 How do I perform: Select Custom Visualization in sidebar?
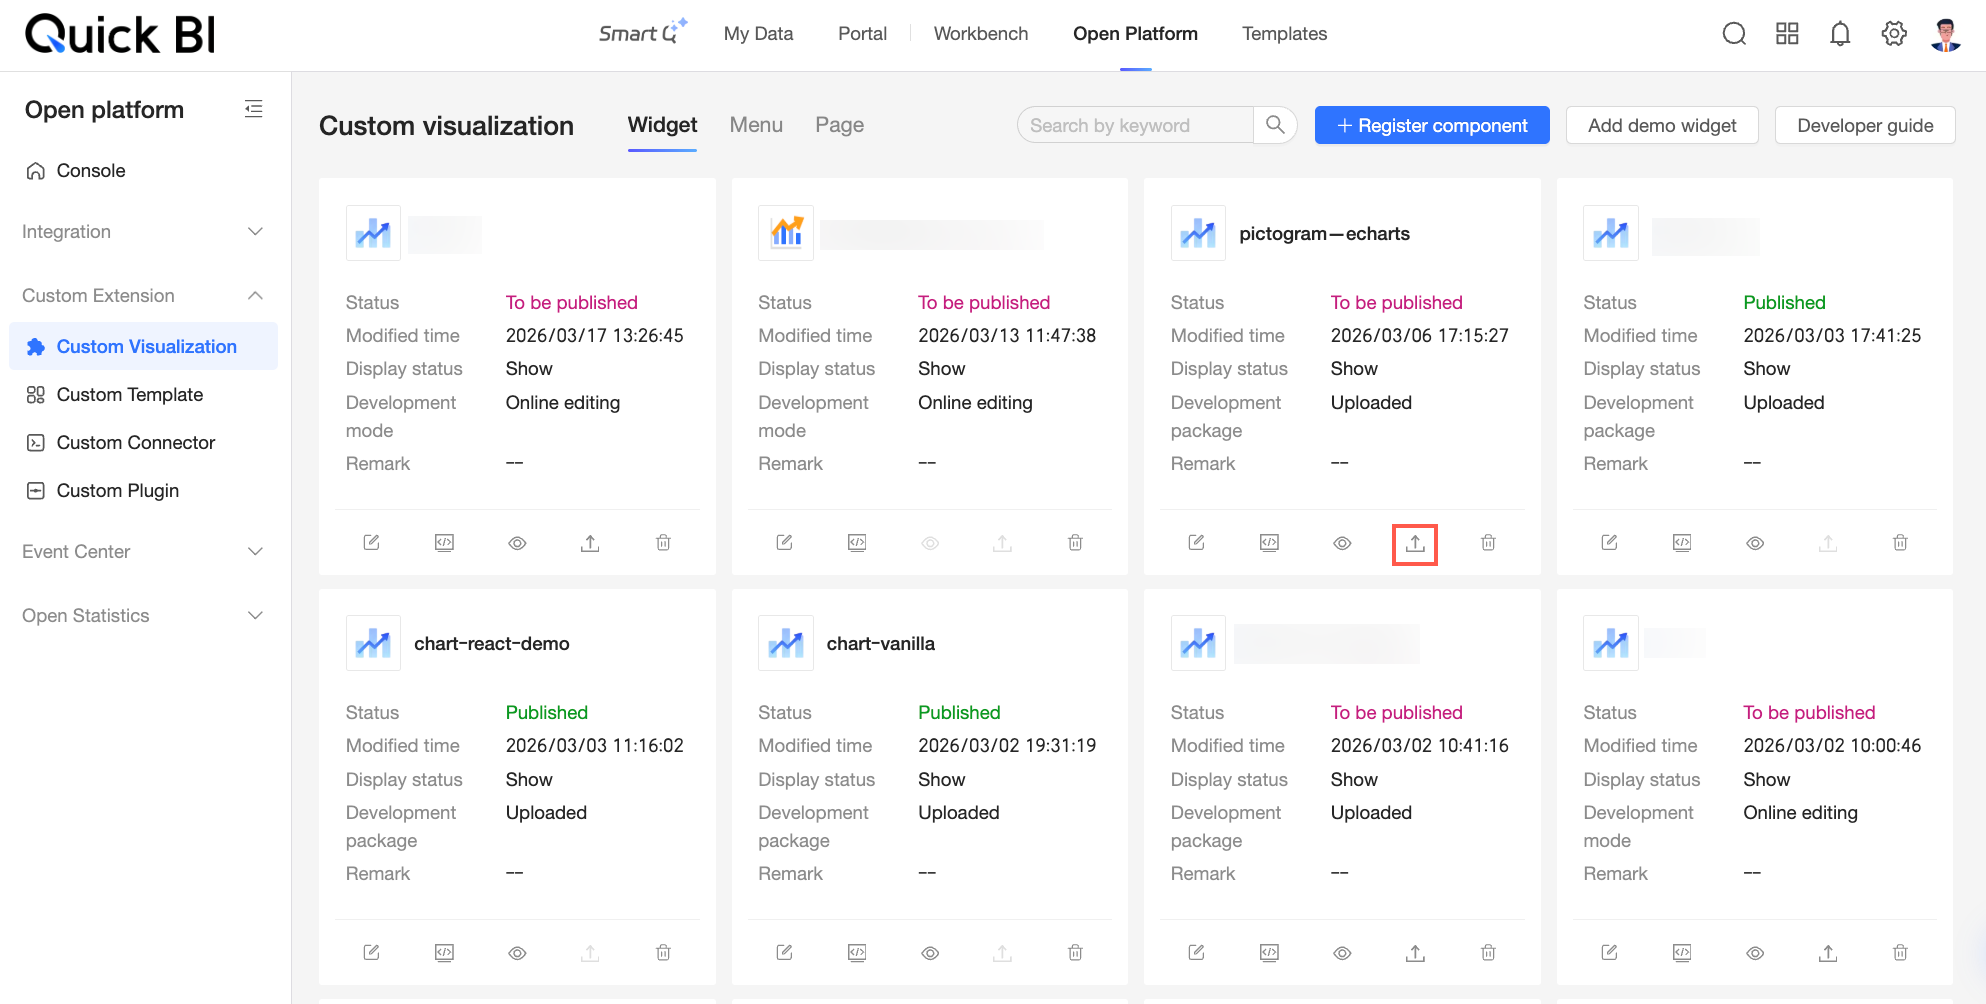144,346
